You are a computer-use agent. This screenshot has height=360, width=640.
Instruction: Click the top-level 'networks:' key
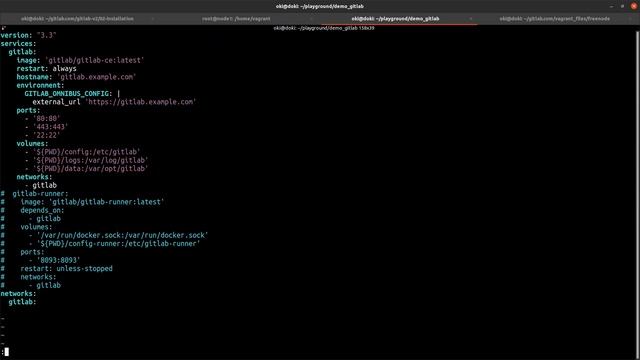click(x=18, y=293)
